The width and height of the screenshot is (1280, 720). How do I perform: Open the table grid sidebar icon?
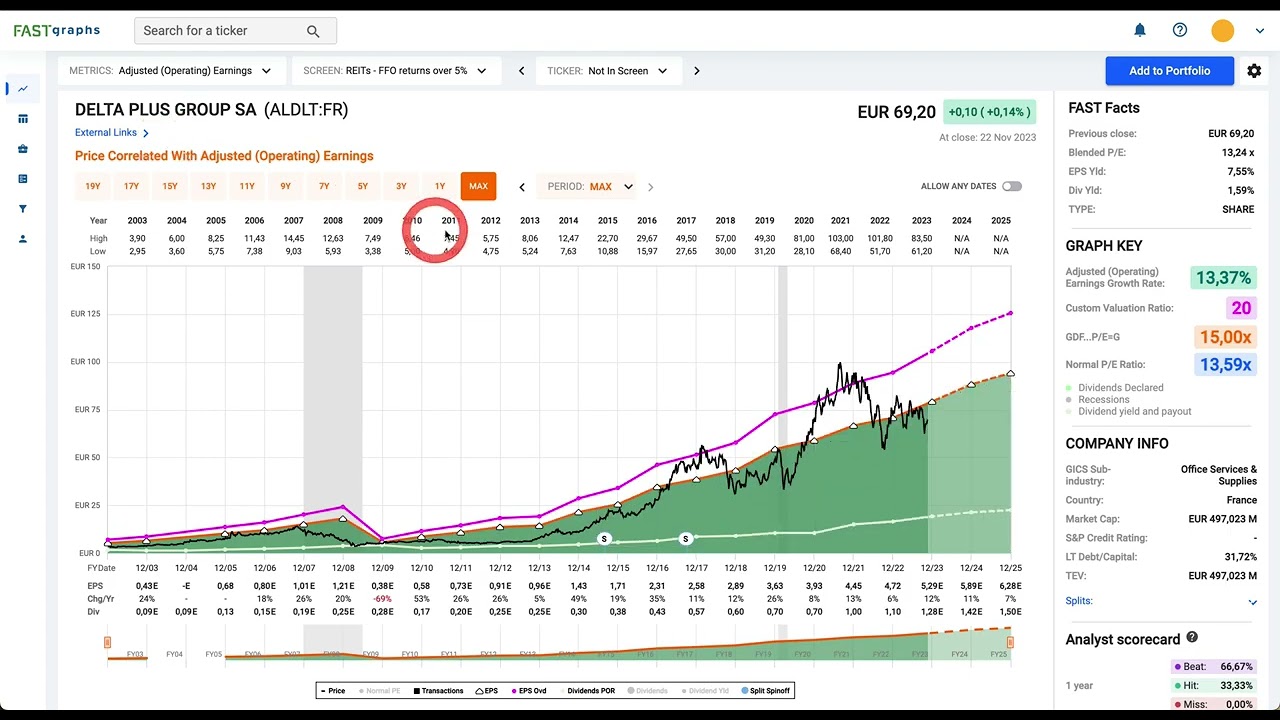(23, 119)
